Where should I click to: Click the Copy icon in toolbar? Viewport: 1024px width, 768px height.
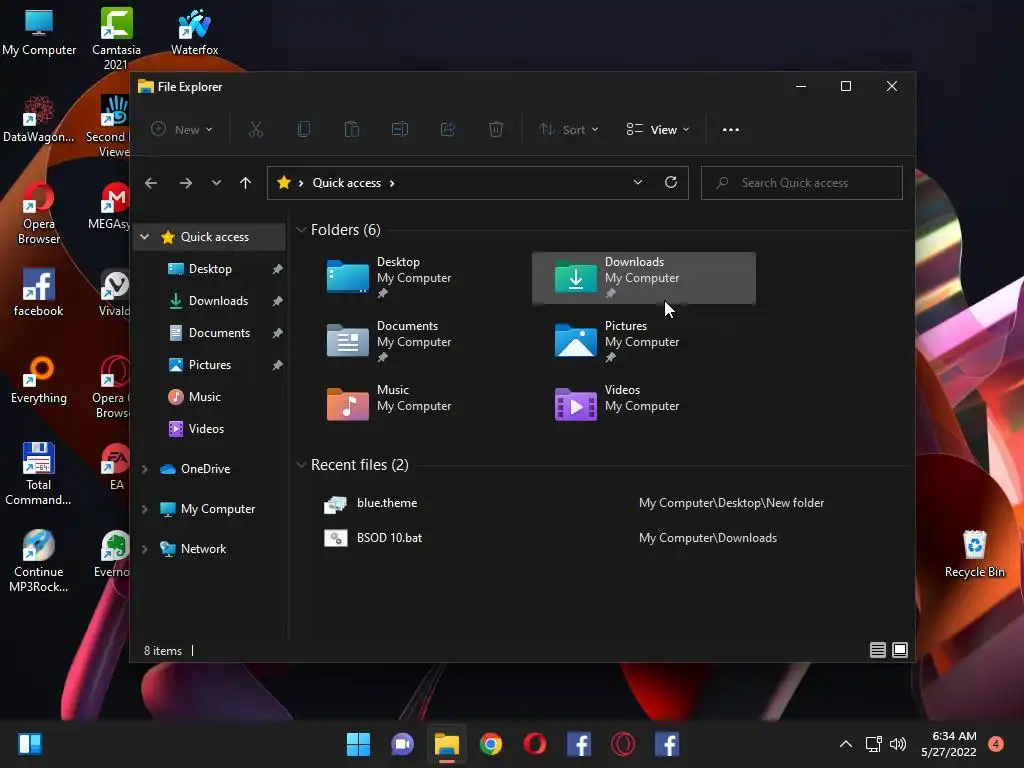[x=304, y=129]
